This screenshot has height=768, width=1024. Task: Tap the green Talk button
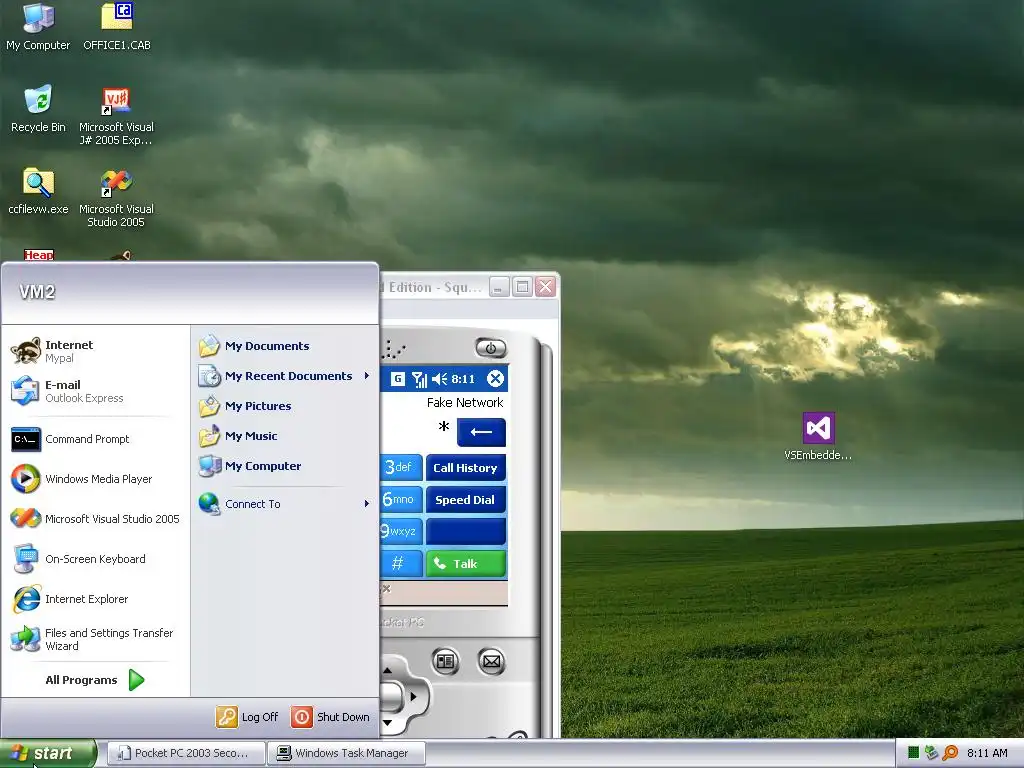click(466, 564)
